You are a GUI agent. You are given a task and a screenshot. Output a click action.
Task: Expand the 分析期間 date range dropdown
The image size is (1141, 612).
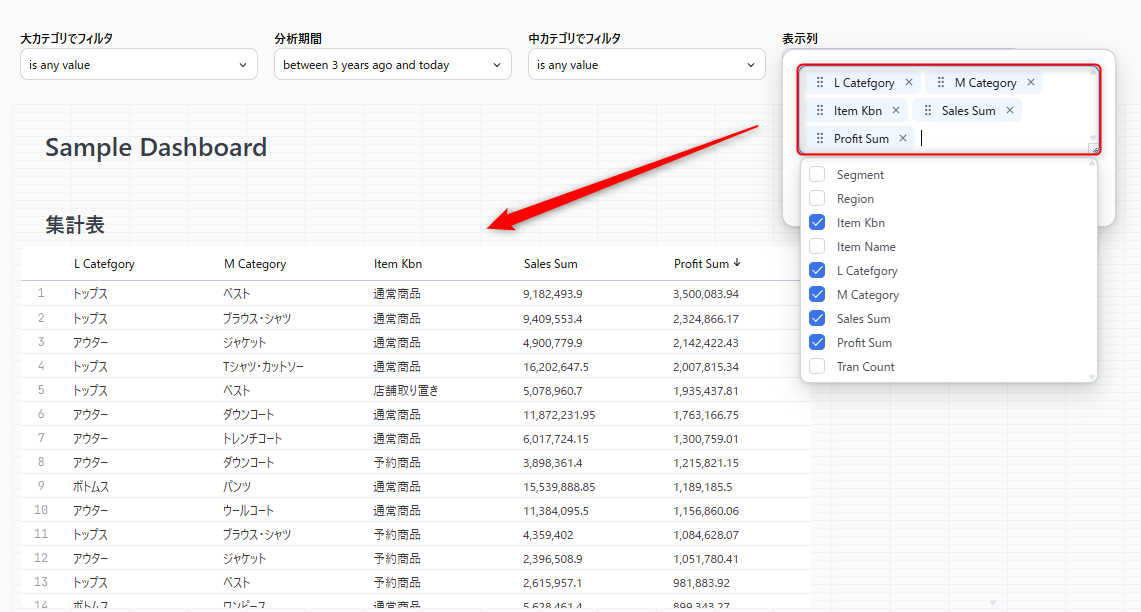(x=392, y=65)
